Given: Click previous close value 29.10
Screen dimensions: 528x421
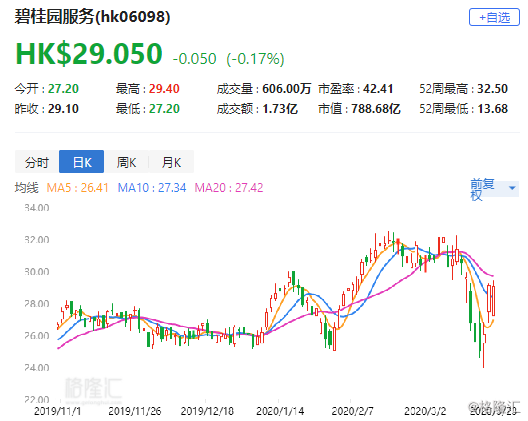Looking at the screenshot, I should tap(63, 109).
